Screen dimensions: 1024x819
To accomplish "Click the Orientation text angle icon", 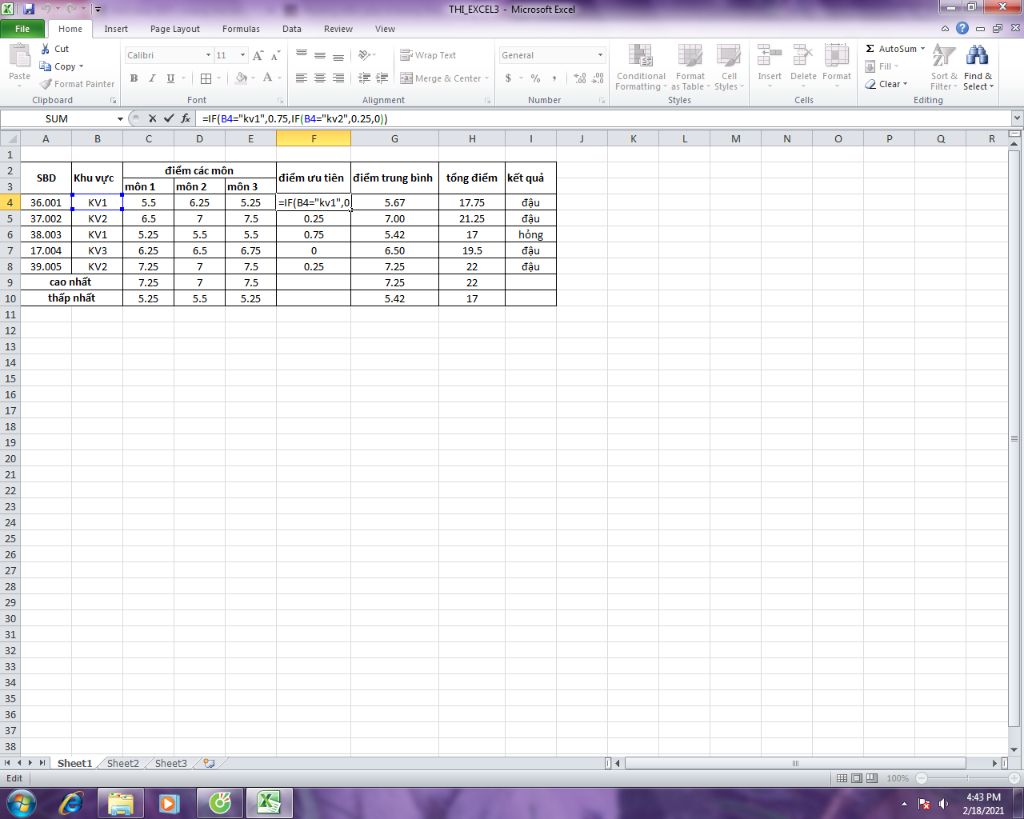I will tap(365, 56).
